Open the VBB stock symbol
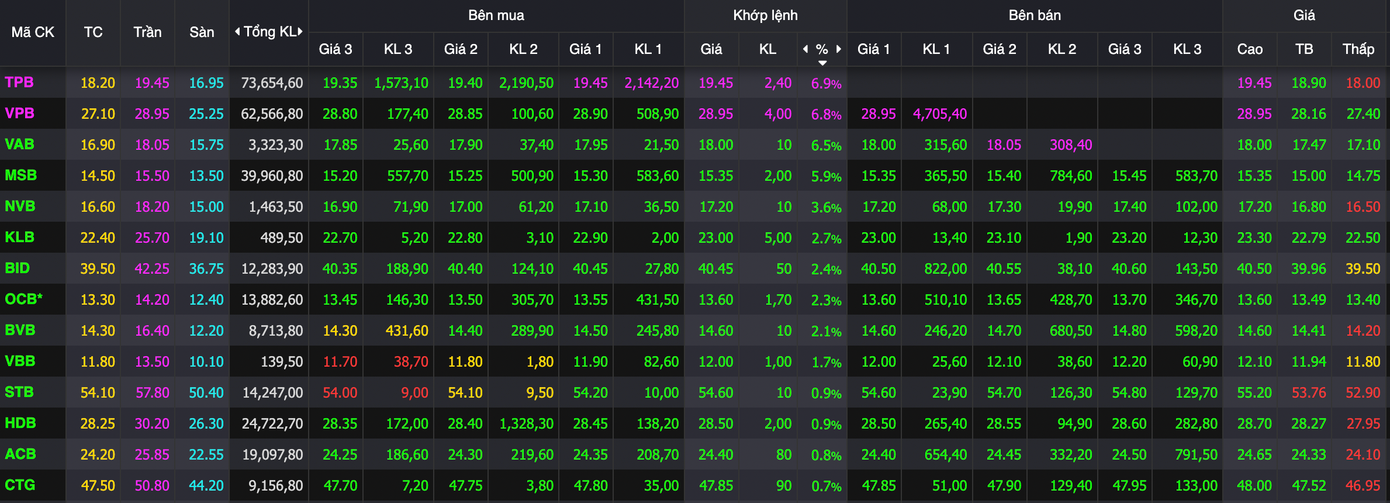This screenshot has width=1390, height=503. [19, 362]
